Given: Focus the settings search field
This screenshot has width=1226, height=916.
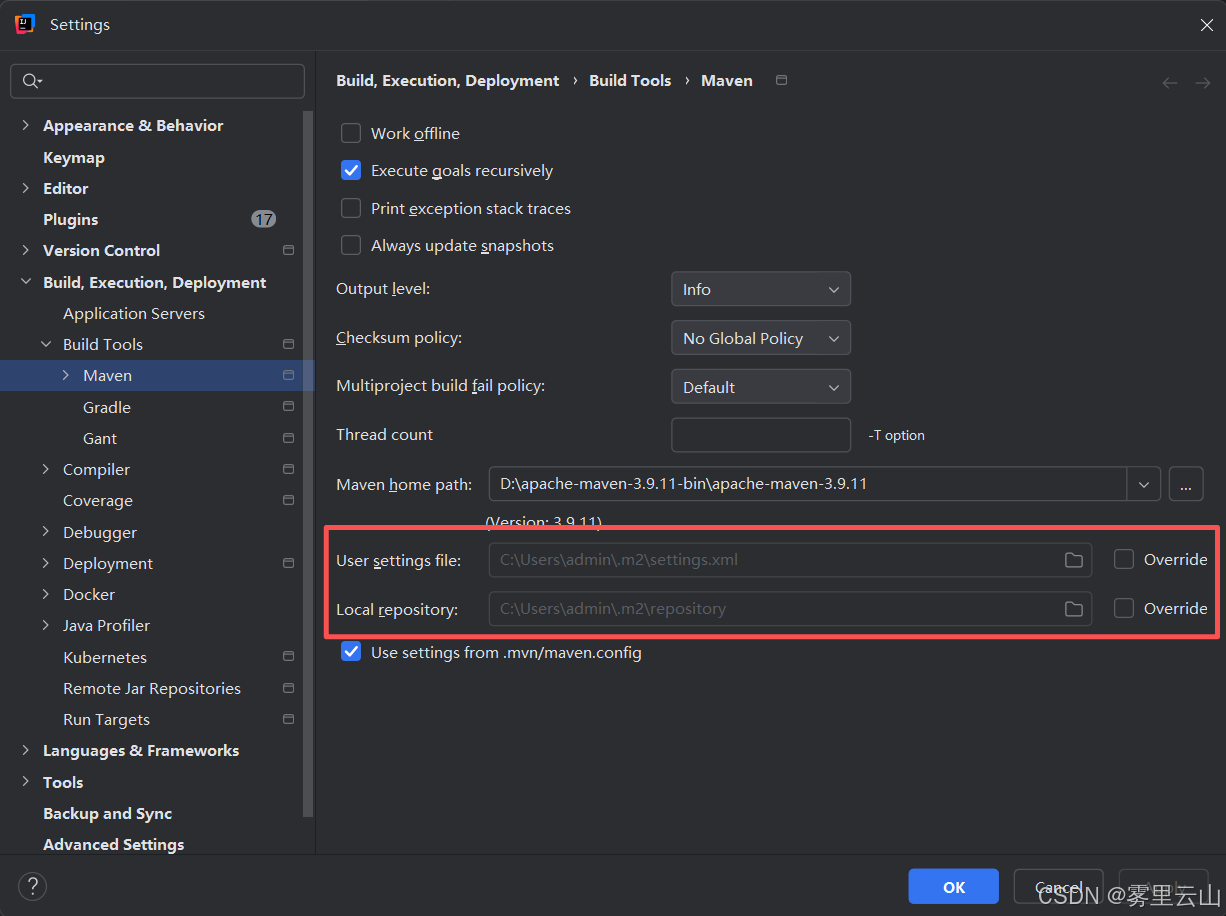Looking at the screenshot, I should [157, 81].
